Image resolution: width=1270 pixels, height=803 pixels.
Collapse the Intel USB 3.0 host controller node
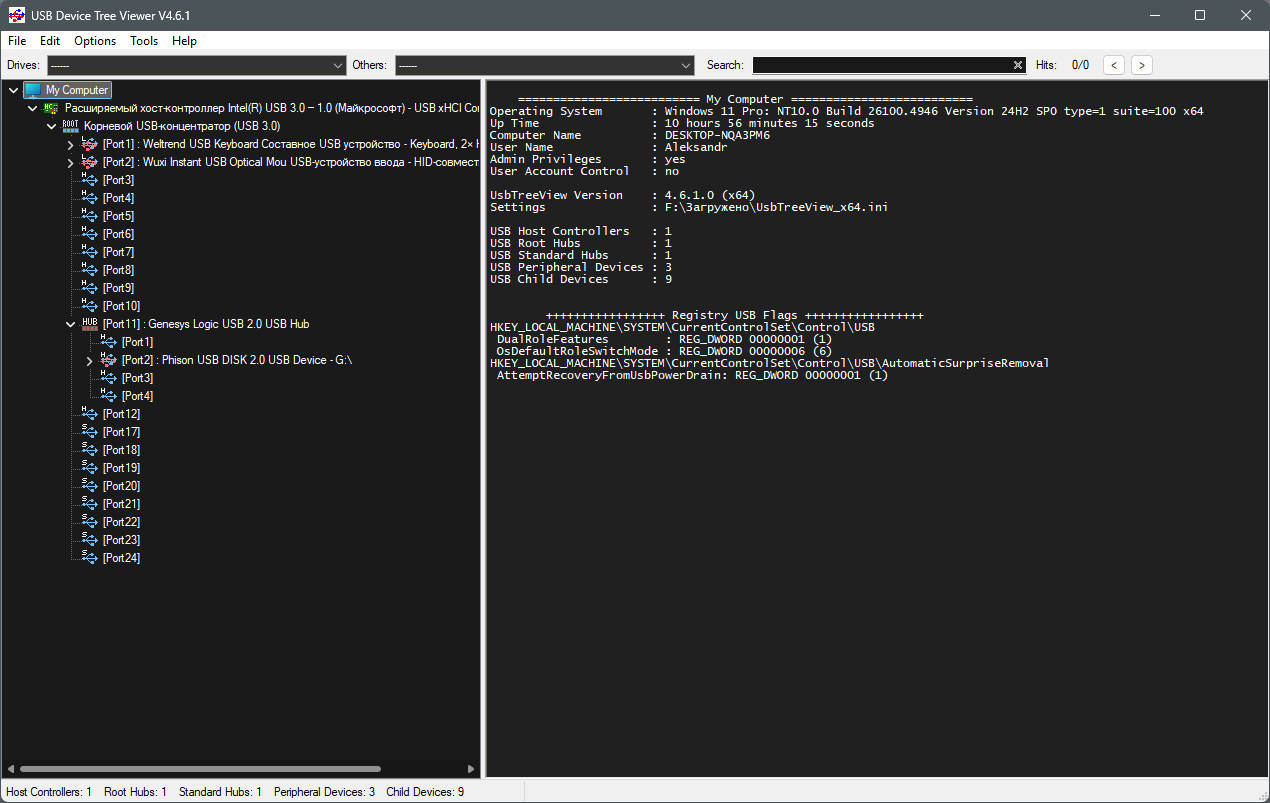point(32,108)
